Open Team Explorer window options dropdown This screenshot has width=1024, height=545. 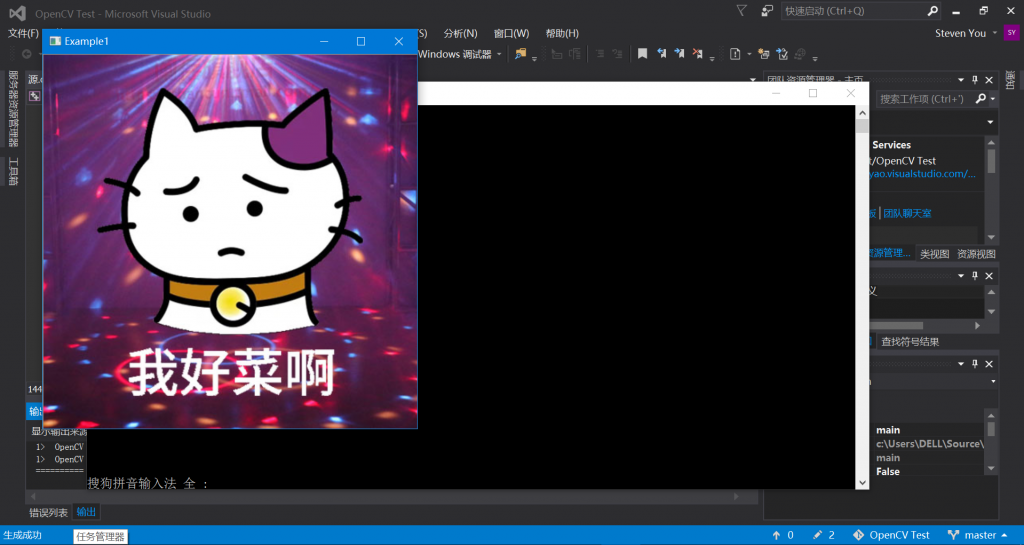pyautogui.click(x=961, y=80)
